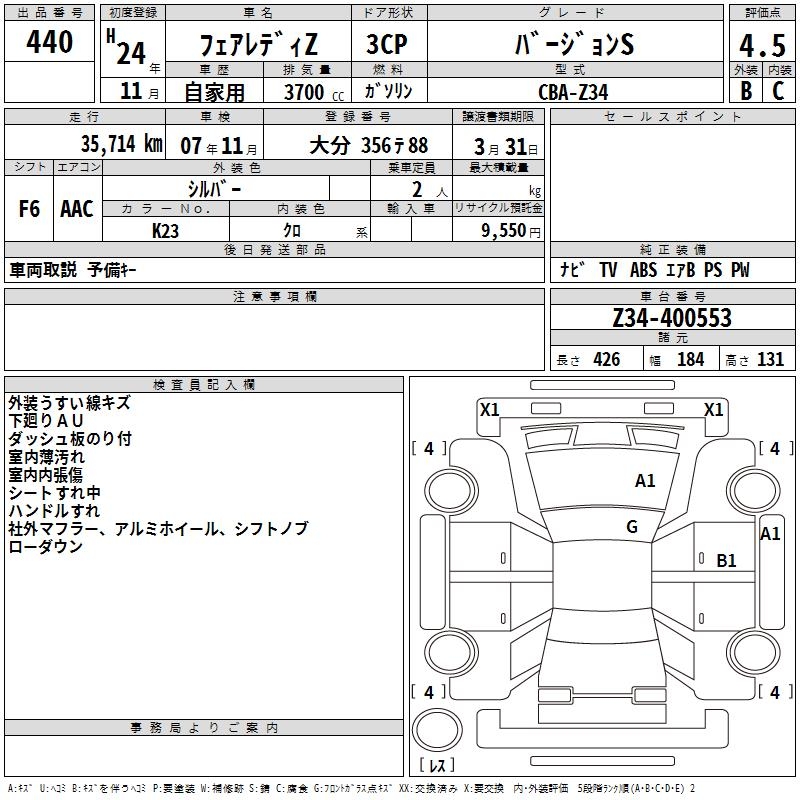Image resolution: width=800 pixels, height=800 pixels.
Task: Select the note 室内薄汚れ
Action: pos(46,457)
